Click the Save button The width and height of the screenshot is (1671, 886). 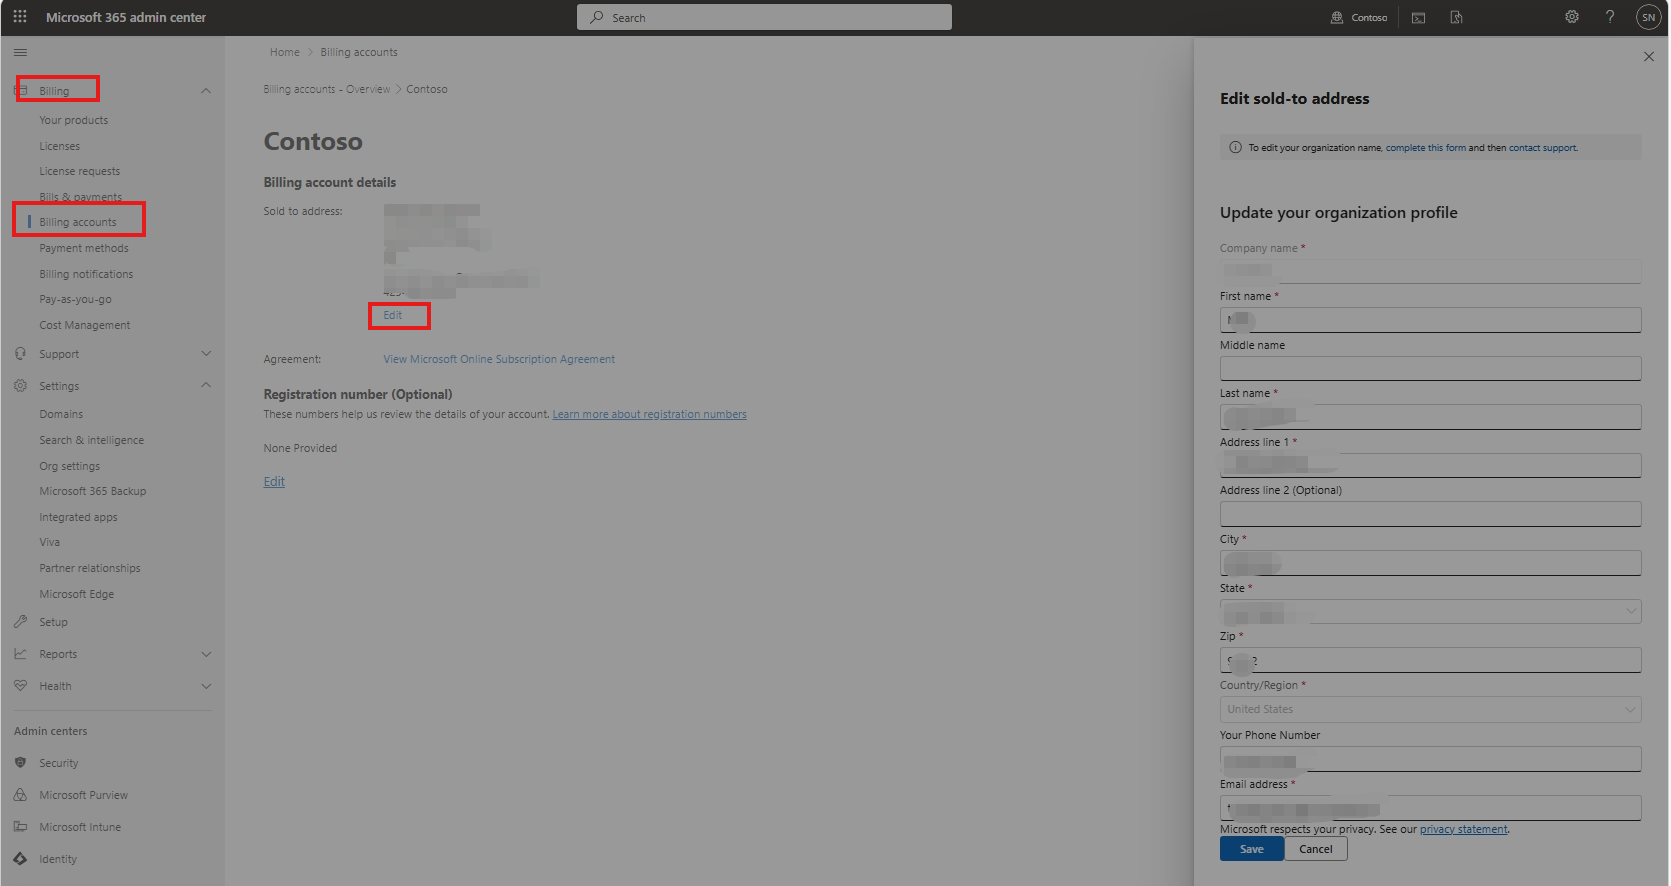1252,849
